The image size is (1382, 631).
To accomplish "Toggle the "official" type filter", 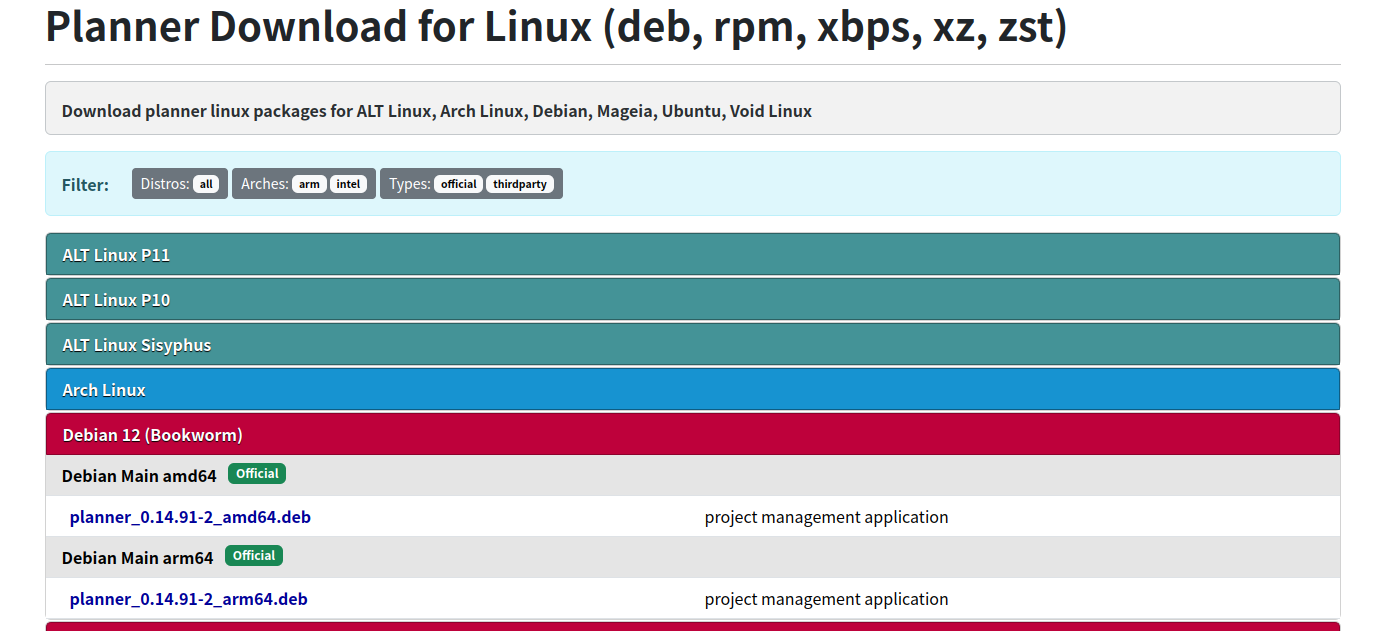I will [x=459, y=184].
